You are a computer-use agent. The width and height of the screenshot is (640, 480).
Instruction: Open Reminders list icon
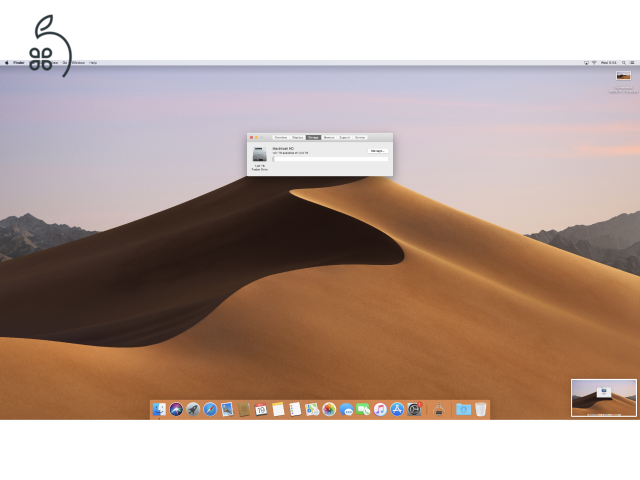[x=295, y=409]
